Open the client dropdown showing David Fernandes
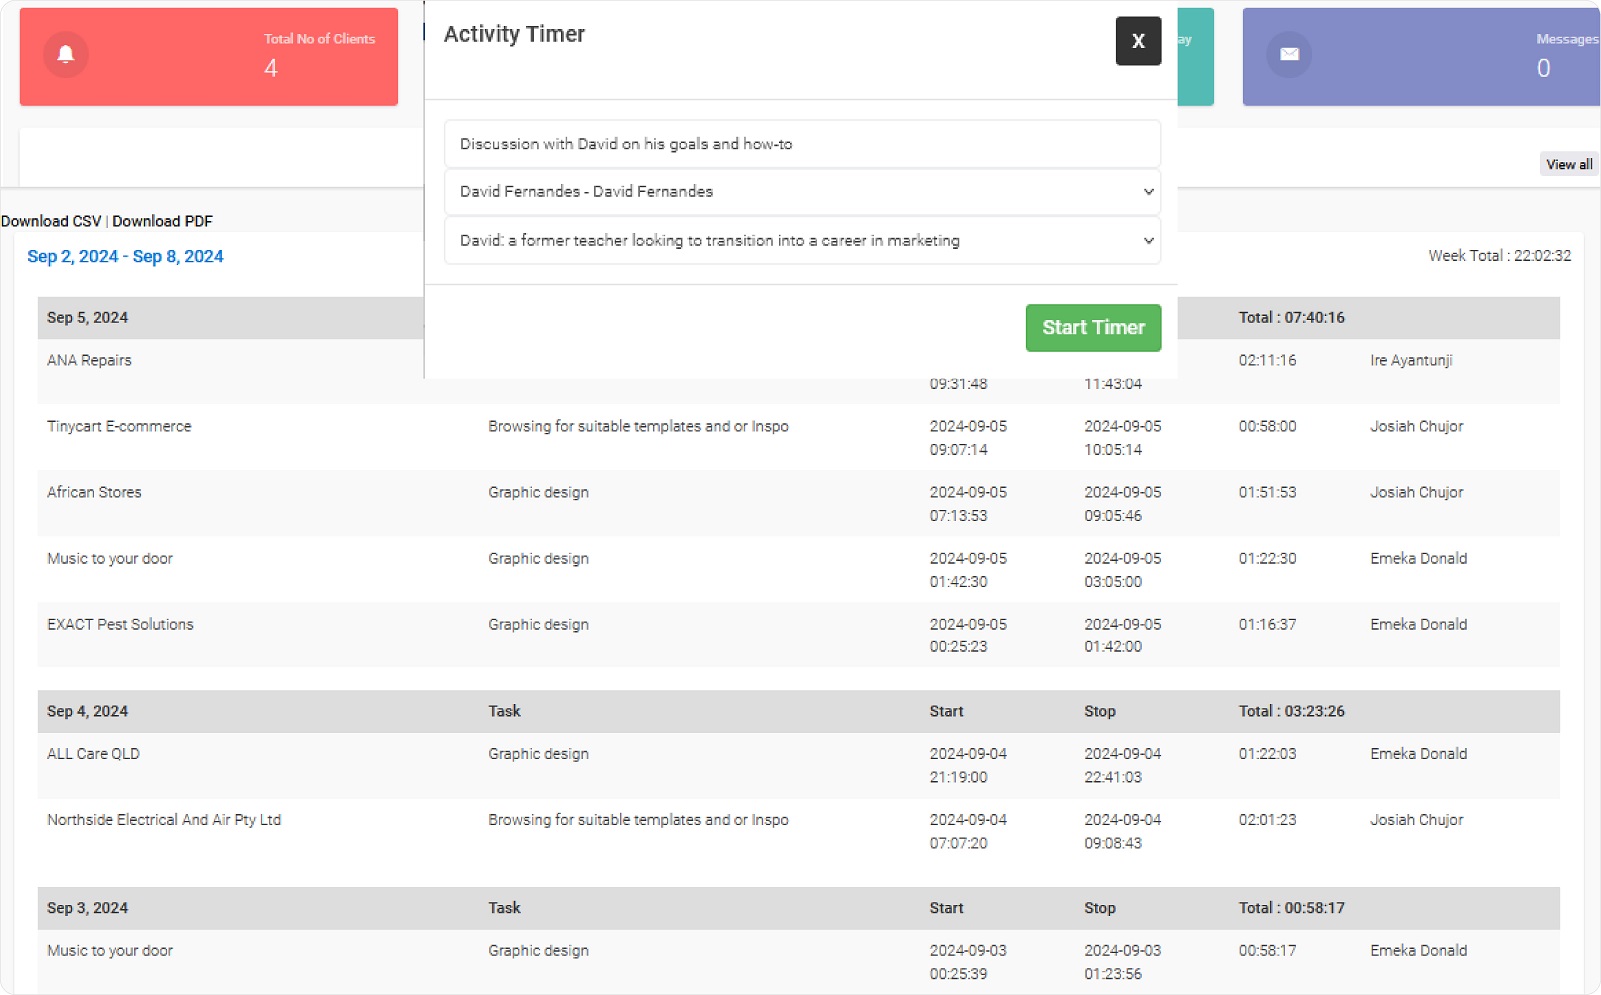This screenshot has height=995, width=1601. point(800,191)
